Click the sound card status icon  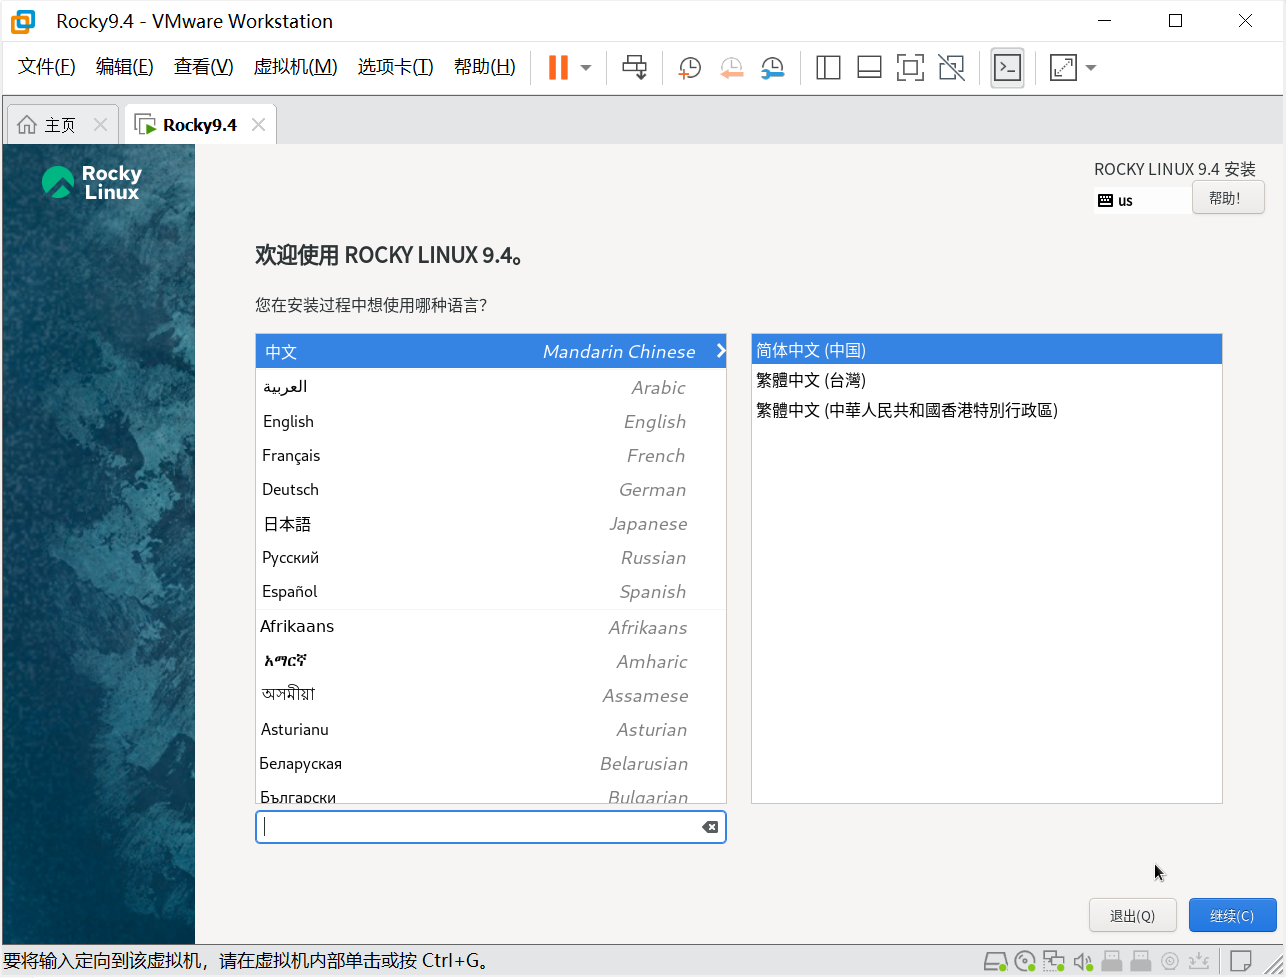pos(1083,962)
